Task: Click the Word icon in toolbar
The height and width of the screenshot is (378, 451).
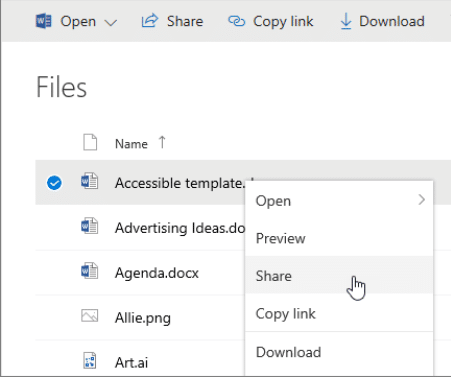Action: [x=44, y=21]
